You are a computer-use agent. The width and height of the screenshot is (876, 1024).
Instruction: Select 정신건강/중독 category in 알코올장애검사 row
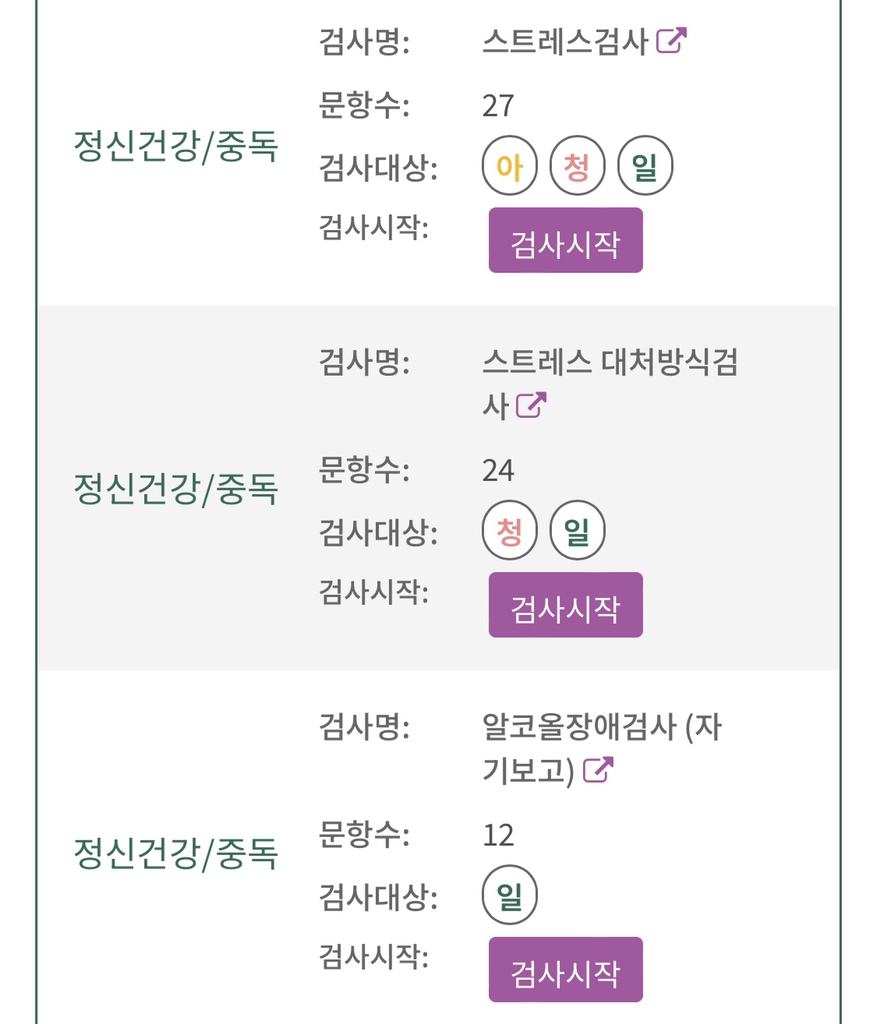pyautogui.click(x=175, y=854)
